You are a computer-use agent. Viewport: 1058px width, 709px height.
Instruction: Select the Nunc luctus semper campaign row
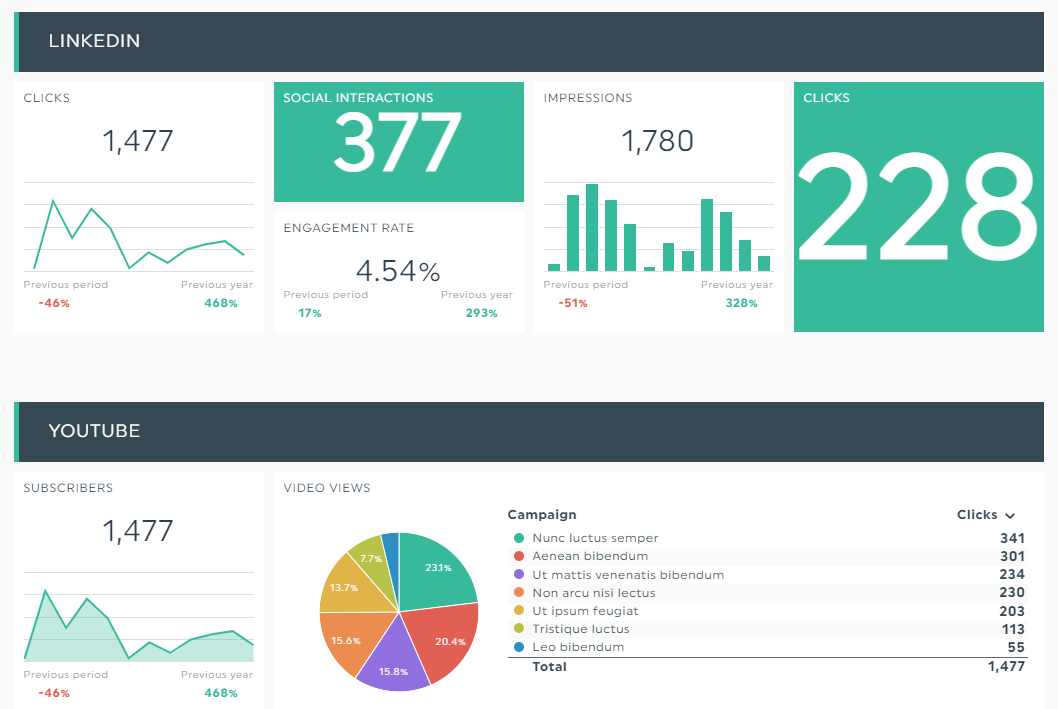pos(767,538)
